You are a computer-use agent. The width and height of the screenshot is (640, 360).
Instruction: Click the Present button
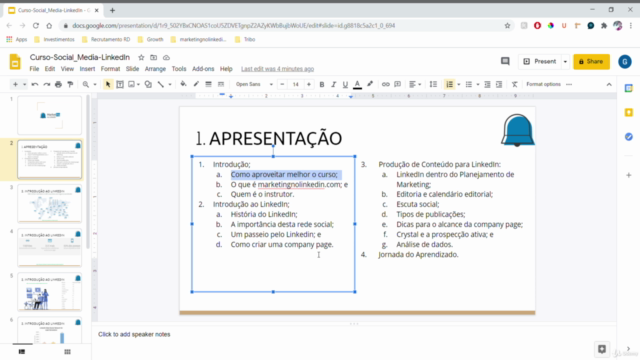click(540, 62)
